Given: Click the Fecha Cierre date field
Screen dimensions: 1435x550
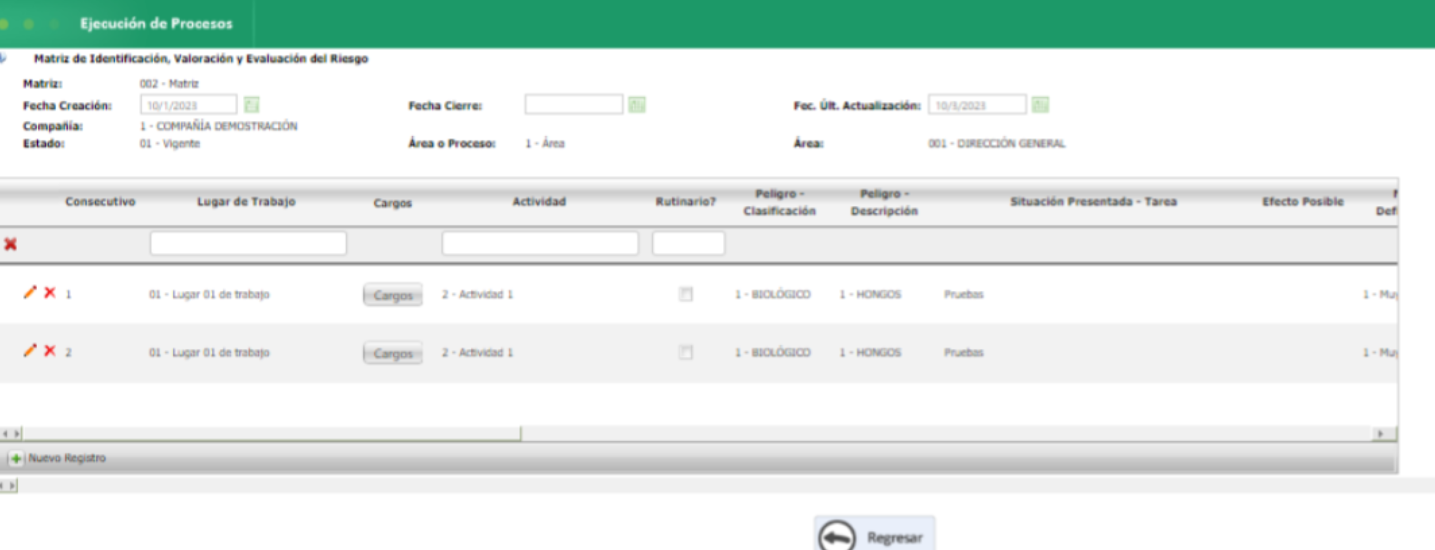Looking at the screenshot, I should click(574, 104).
